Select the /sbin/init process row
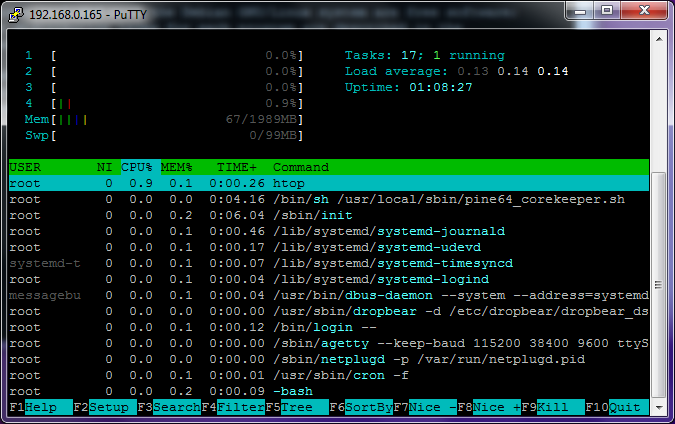Viewport: 675px width, 424px height. tap(330, 215)
